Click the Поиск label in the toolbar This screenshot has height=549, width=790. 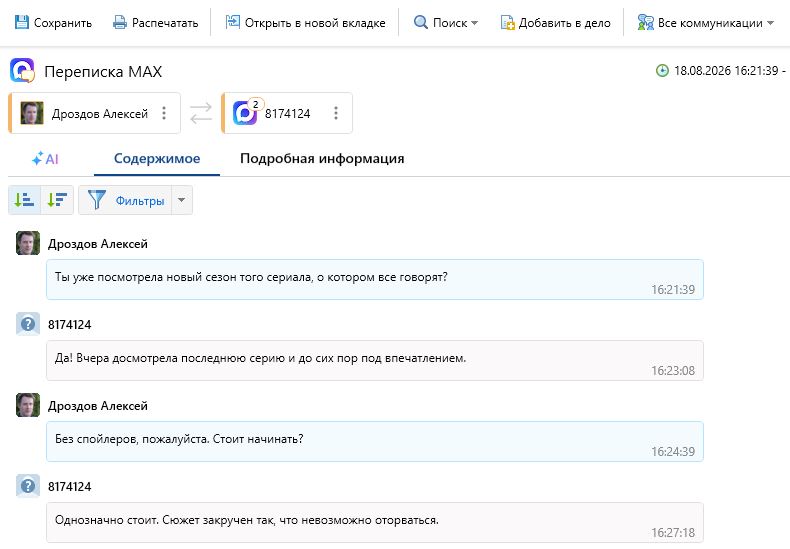pos(450,23)
